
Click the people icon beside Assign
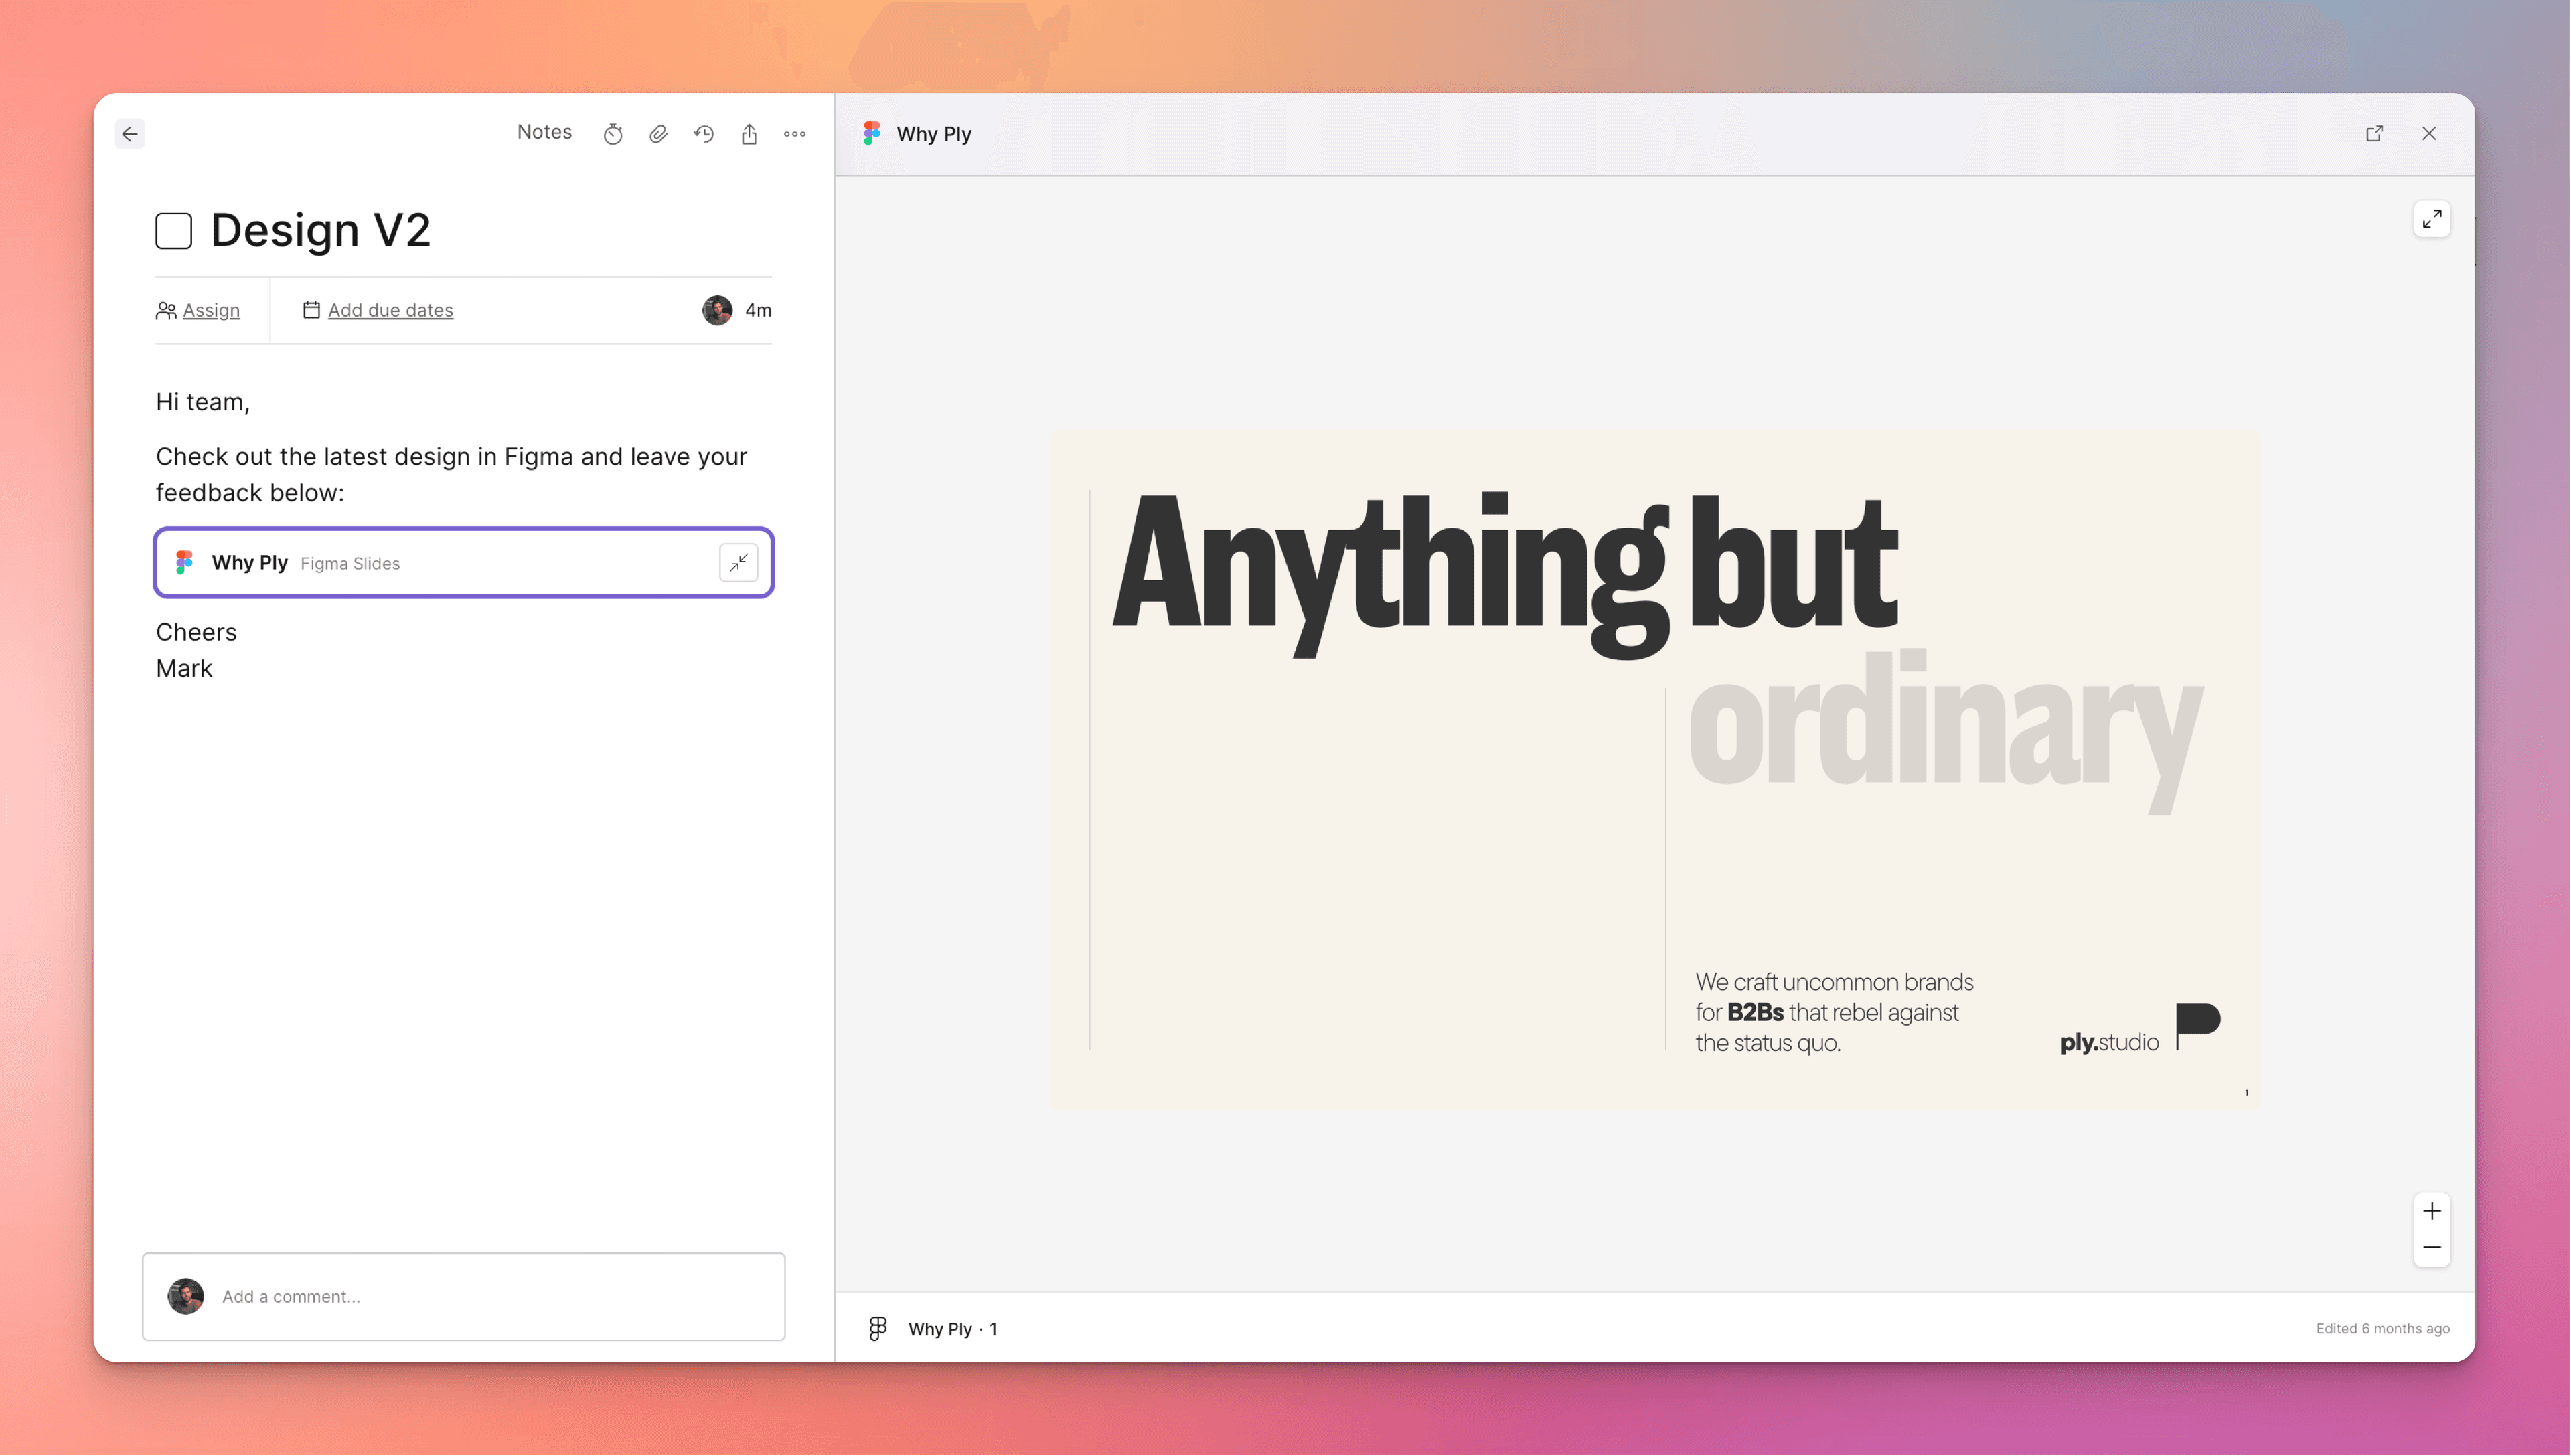coord(166,310)
